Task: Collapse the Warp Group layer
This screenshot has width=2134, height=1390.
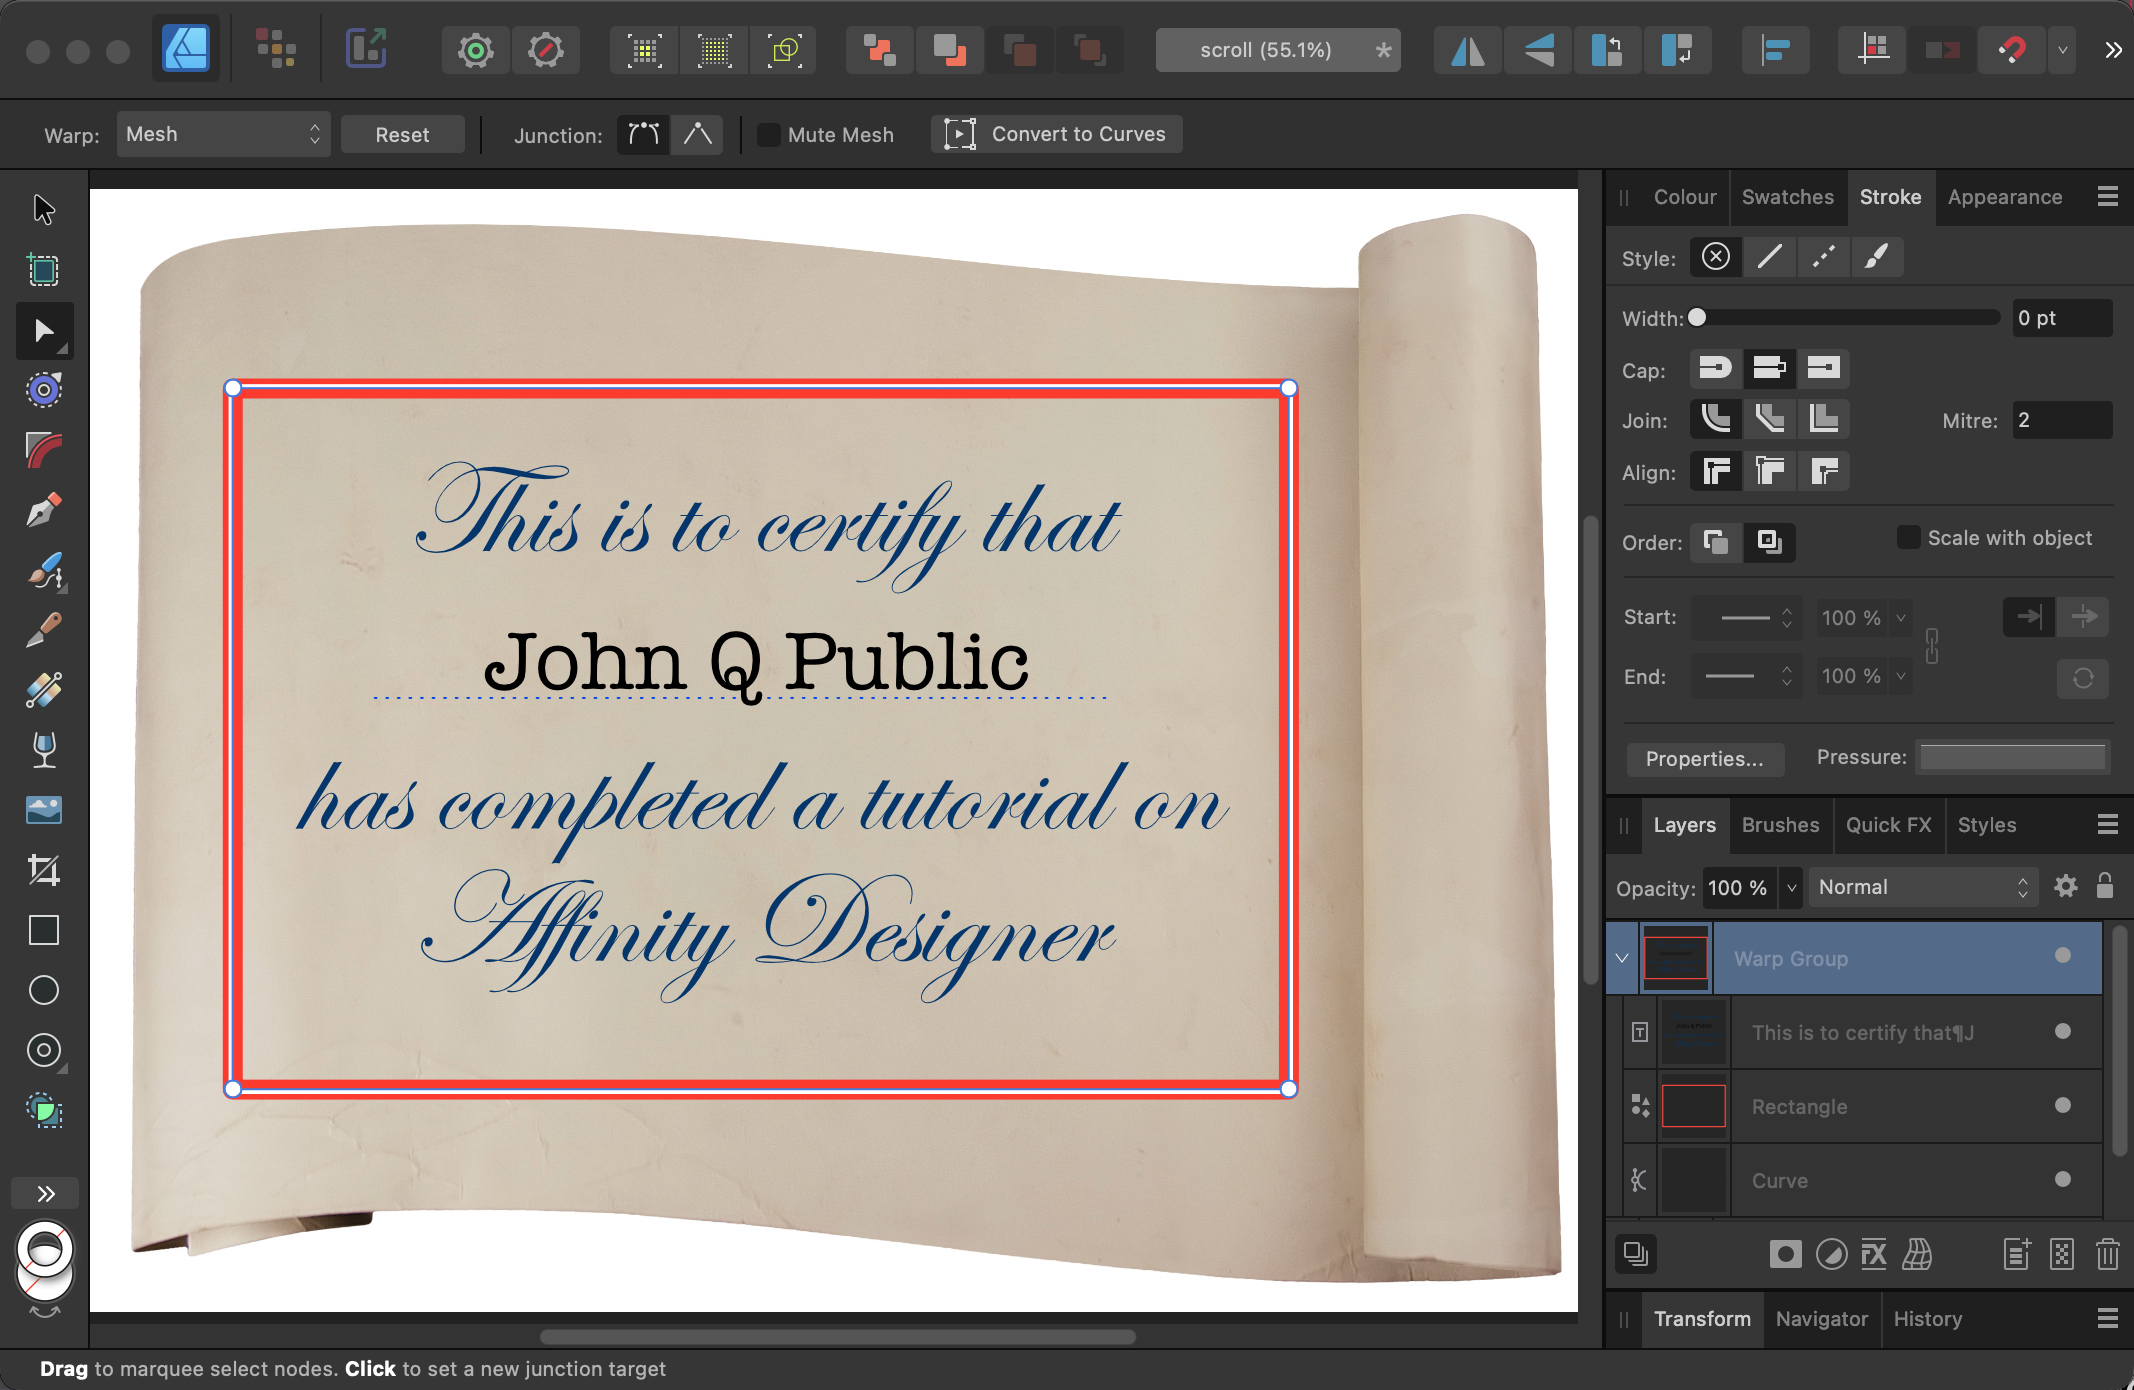Action: point(1622,958)
